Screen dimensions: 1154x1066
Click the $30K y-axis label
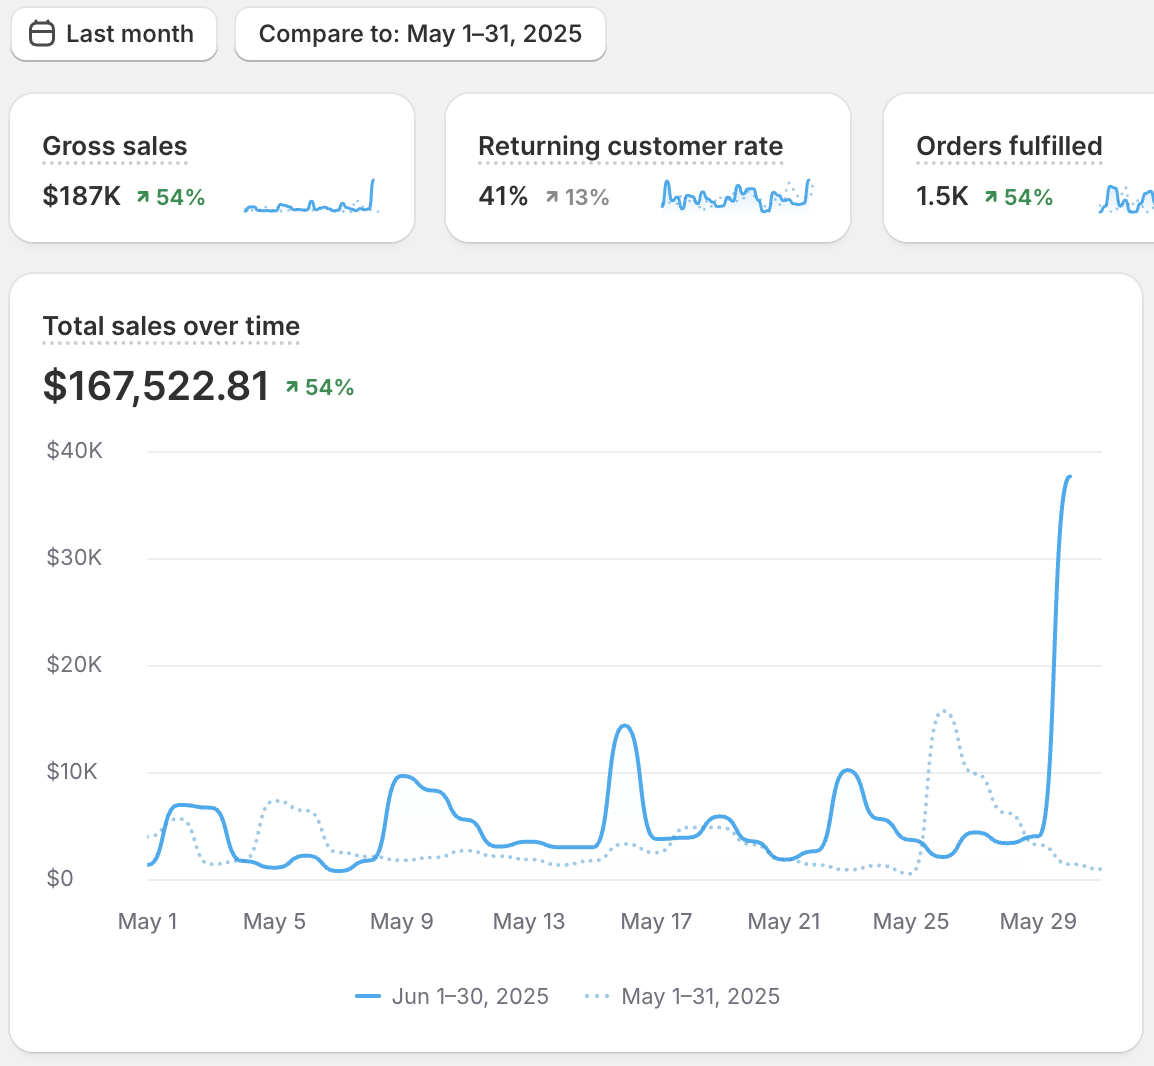click(74, 557)
